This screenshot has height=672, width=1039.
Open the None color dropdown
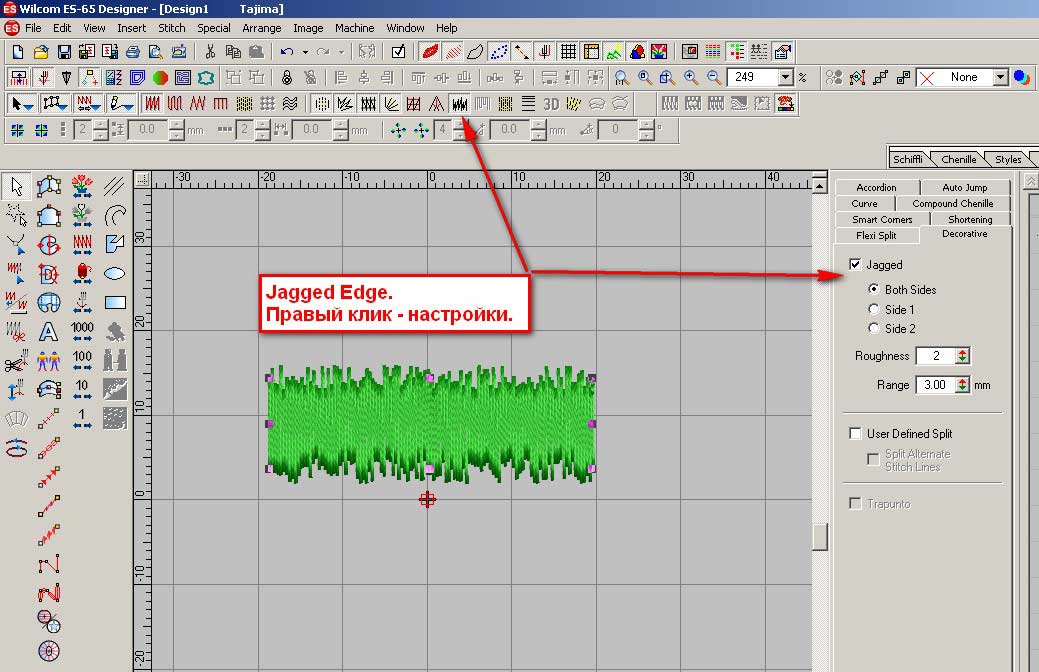click(1001, 78)
